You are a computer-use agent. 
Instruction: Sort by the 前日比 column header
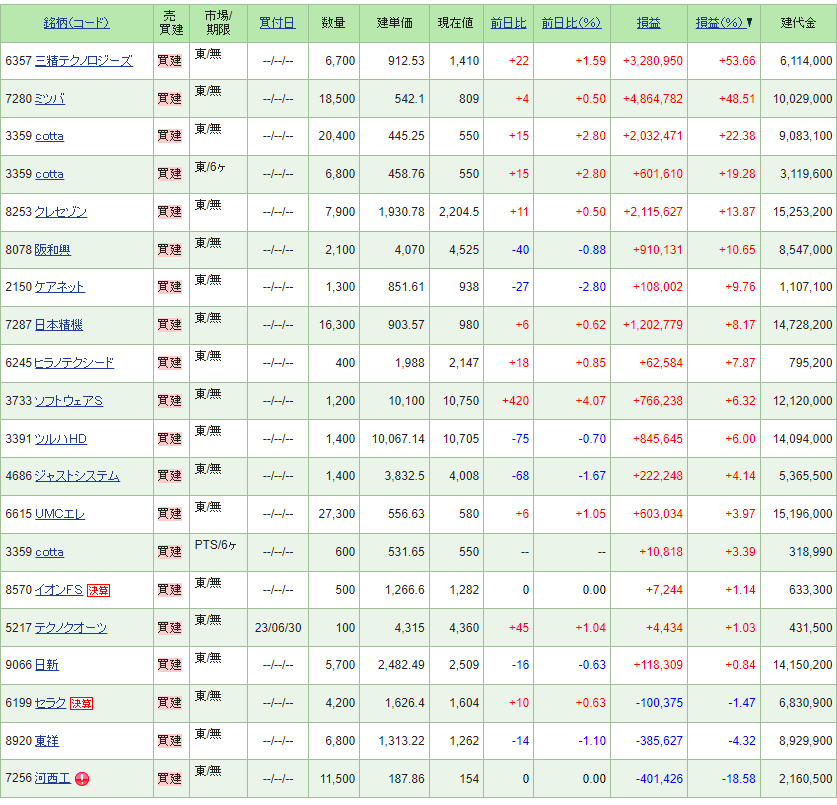pyautogui.click(x=508, y=22)
